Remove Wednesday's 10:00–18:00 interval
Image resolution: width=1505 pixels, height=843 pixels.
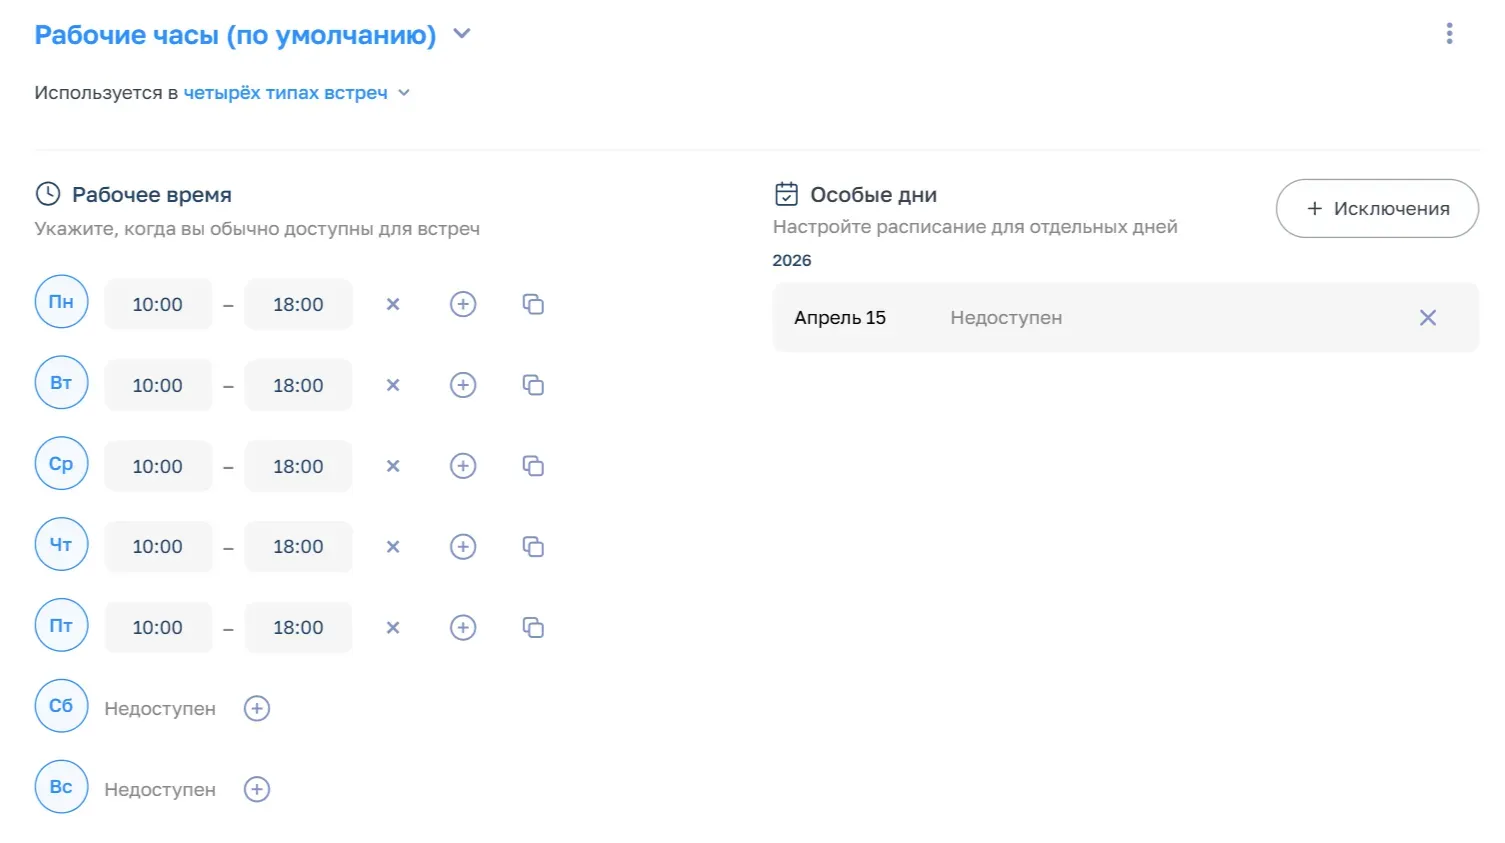pyautogui.click(x=393, y=466)
